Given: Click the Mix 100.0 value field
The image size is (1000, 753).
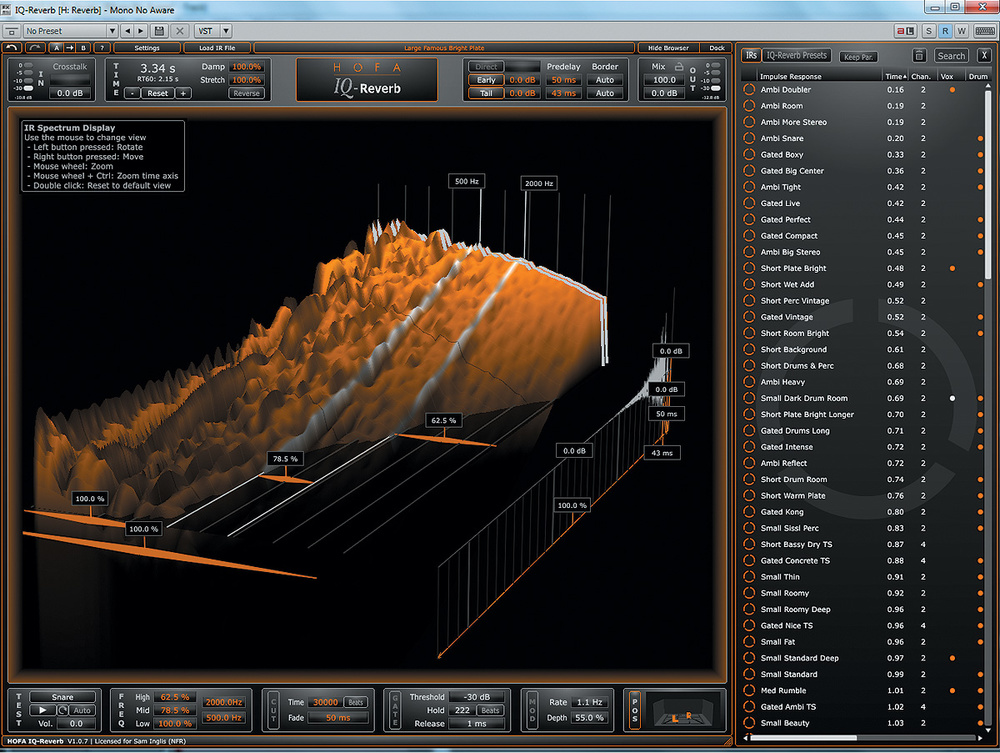Looking at the screenshot, I should click(664, 80).
